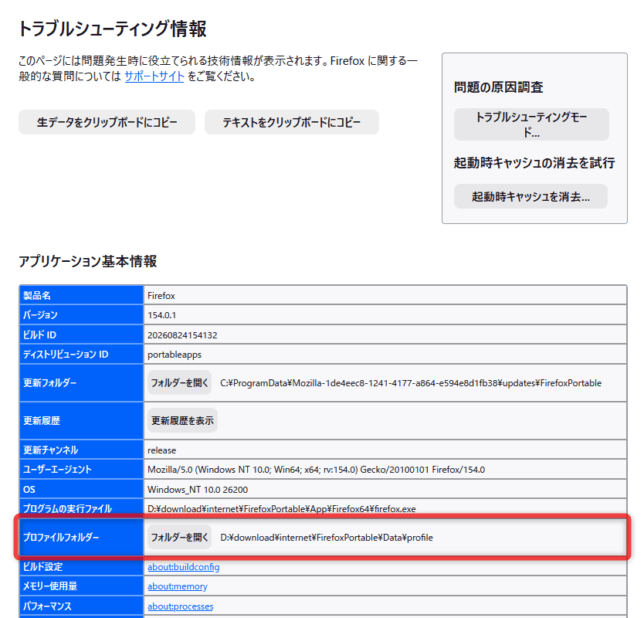The image size is (644, 618).
Task: Click the ユーザーエージェント row header
Action: pyautogui.click(x=81, y=469)
